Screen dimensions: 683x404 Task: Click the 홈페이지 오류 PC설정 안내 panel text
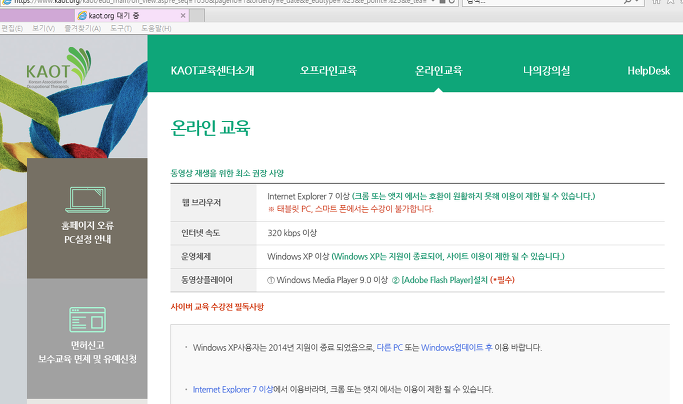click(x=88, y=232)
